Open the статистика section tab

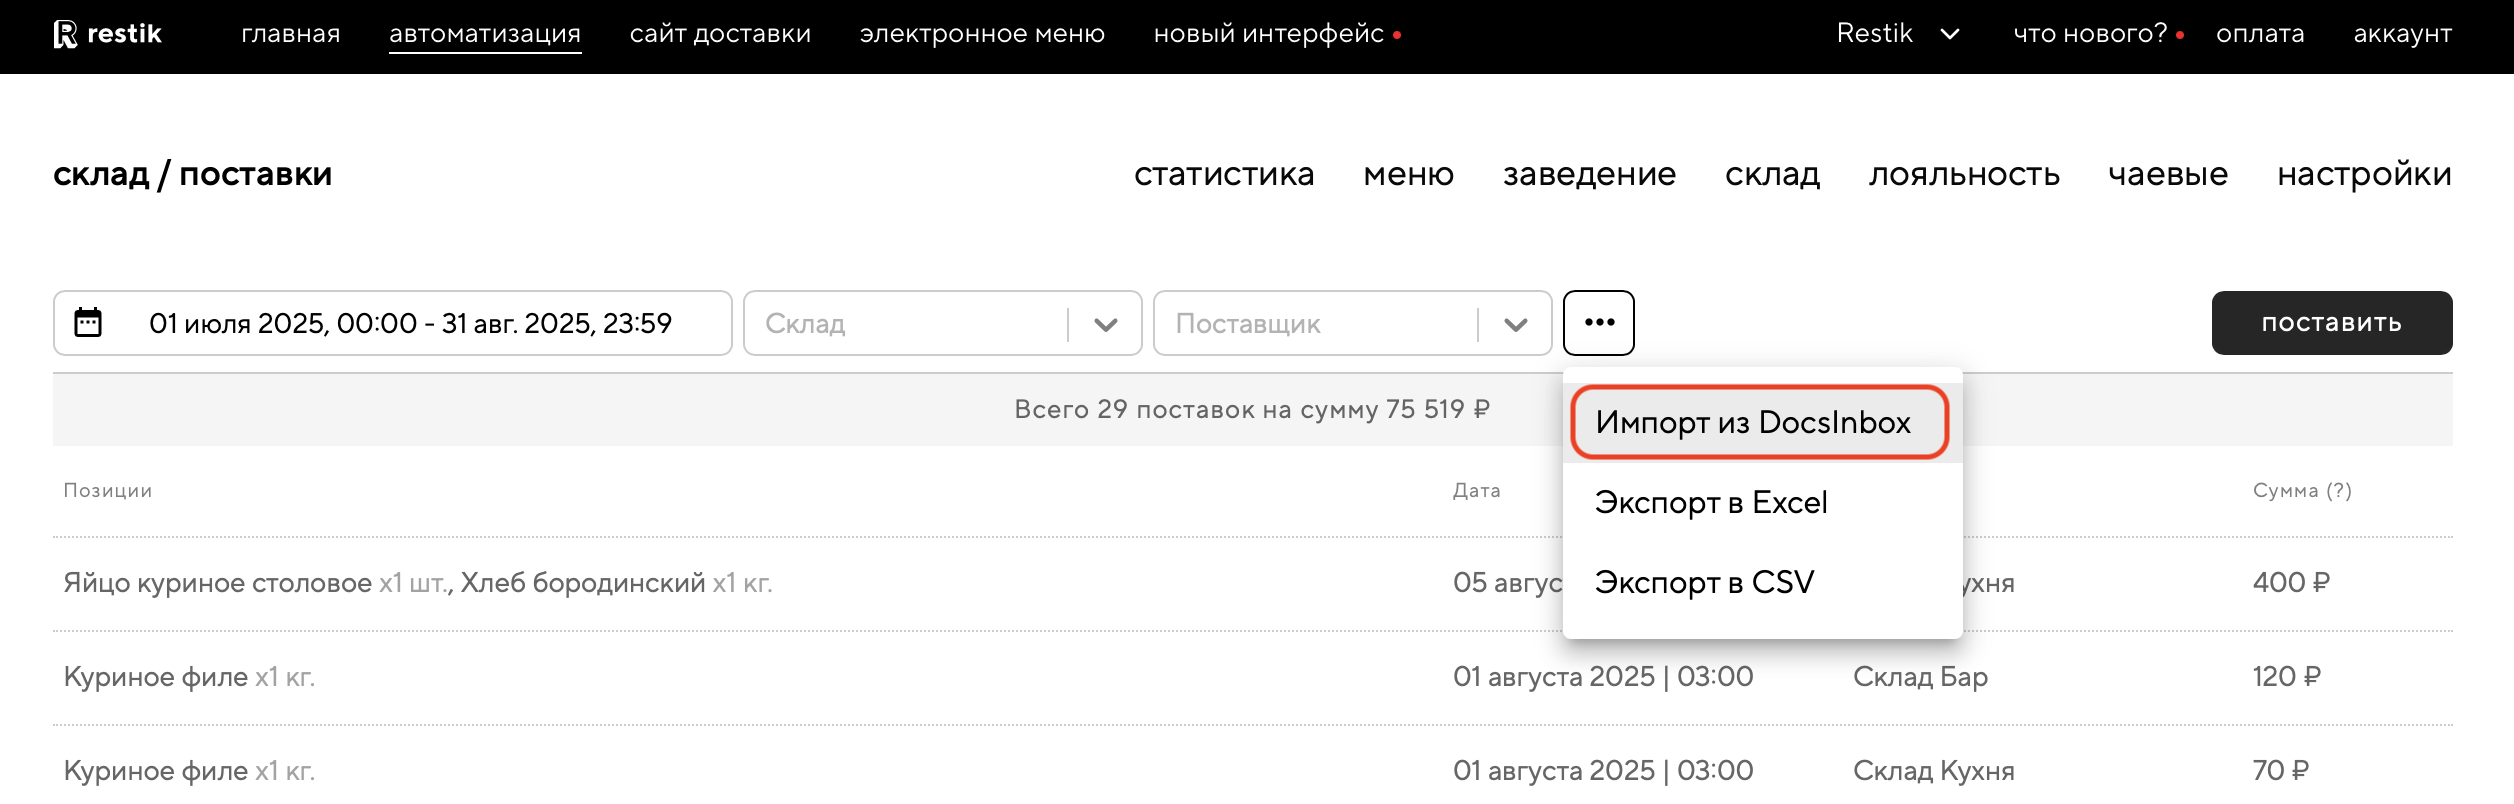tap(1223, 174)
